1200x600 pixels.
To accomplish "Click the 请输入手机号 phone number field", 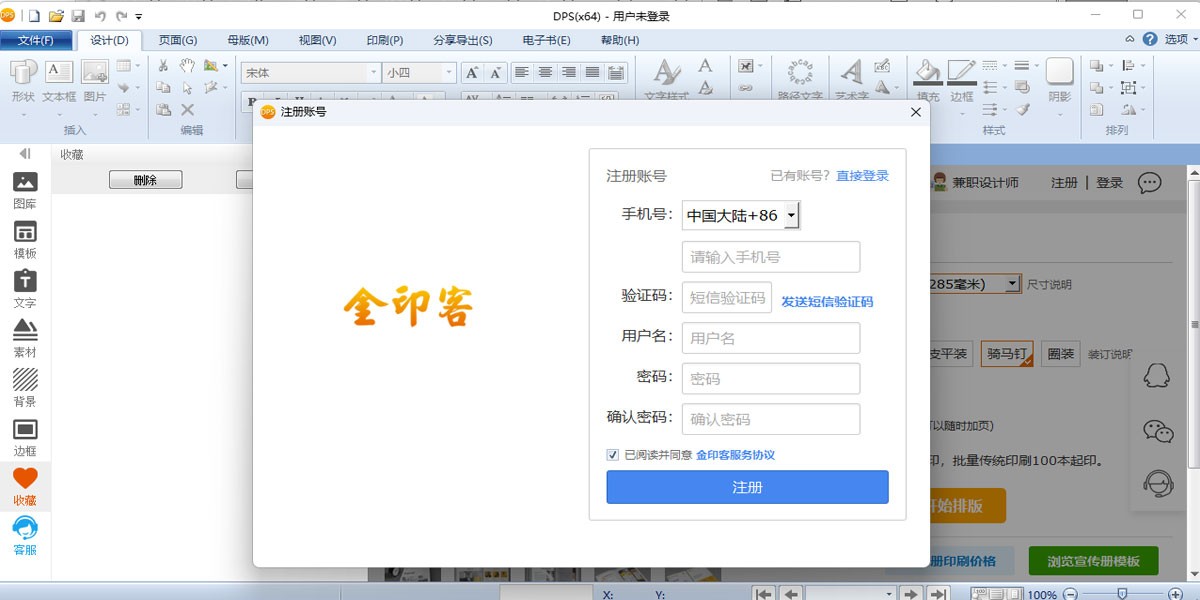I will coord(771,257).
